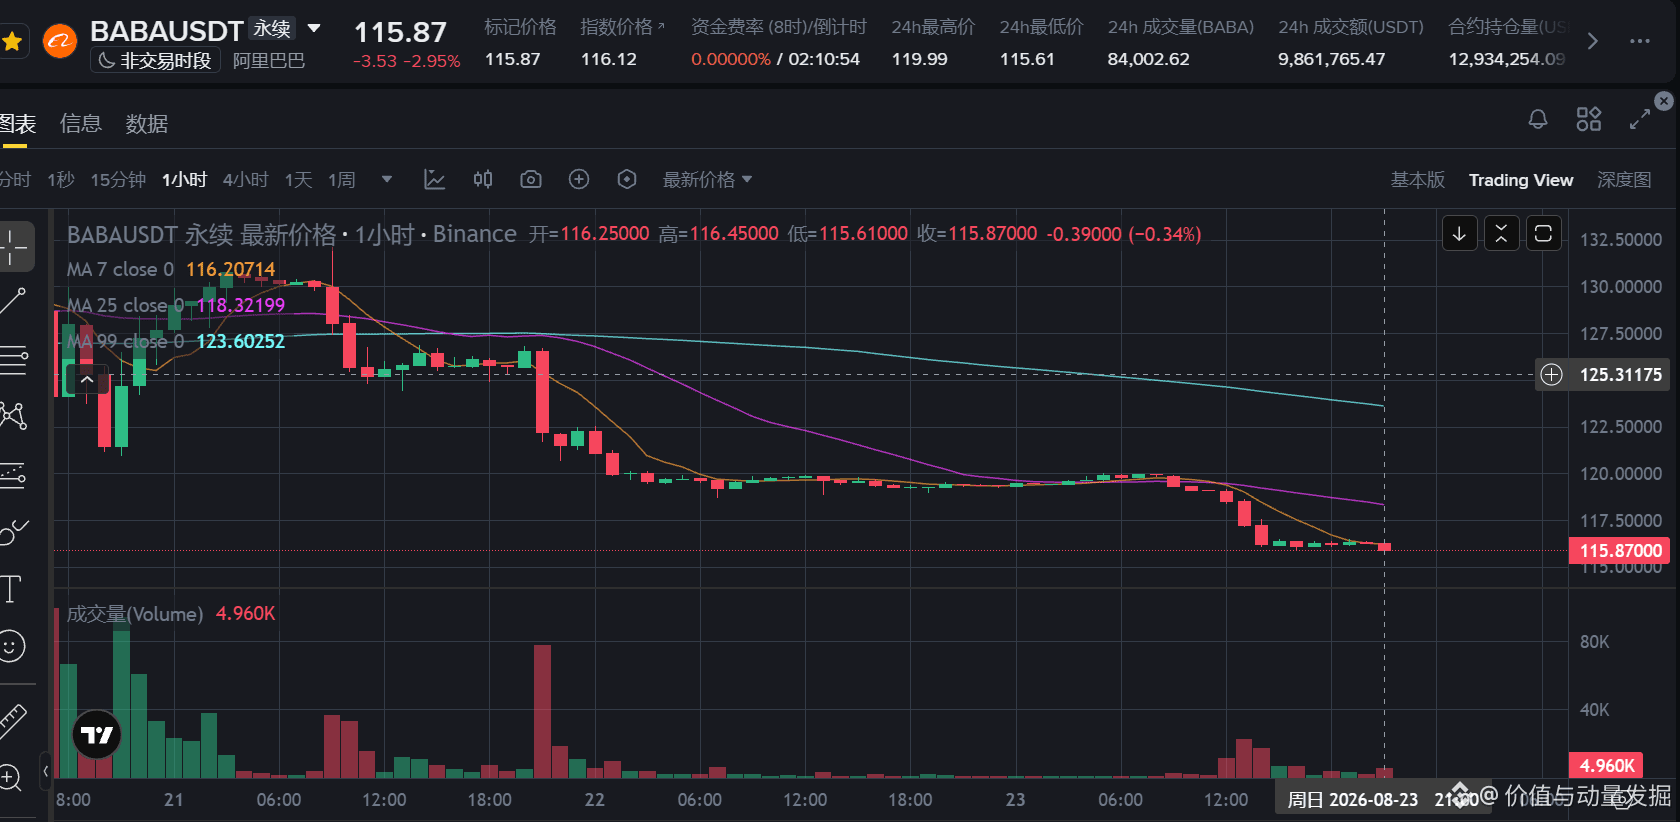Select the 15分钟 interval

click(x=118, y=180)
